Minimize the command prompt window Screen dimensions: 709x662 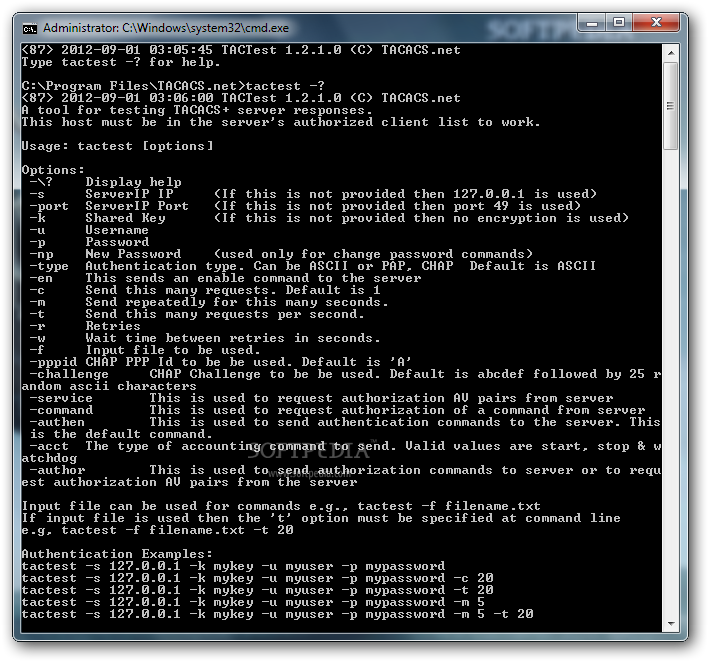592,23
